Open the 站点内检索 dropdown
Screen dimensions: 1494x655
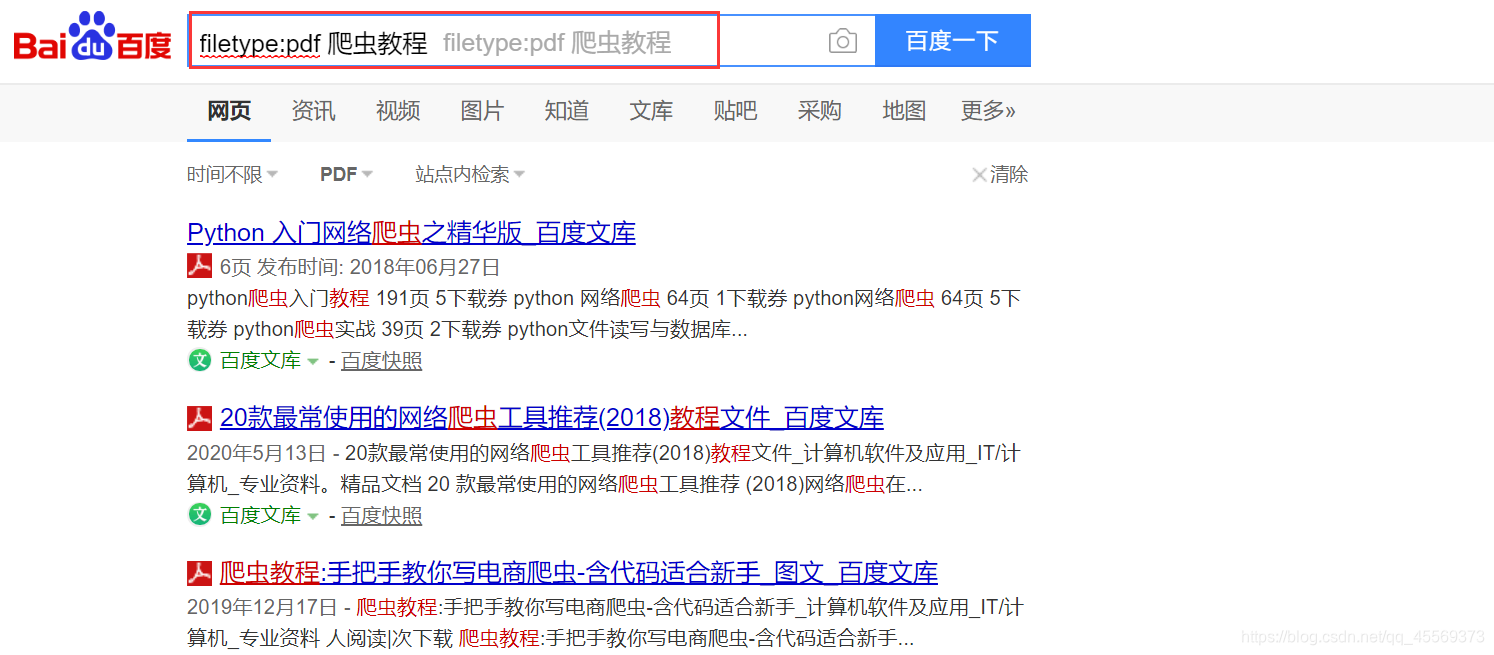coord(470,175)
